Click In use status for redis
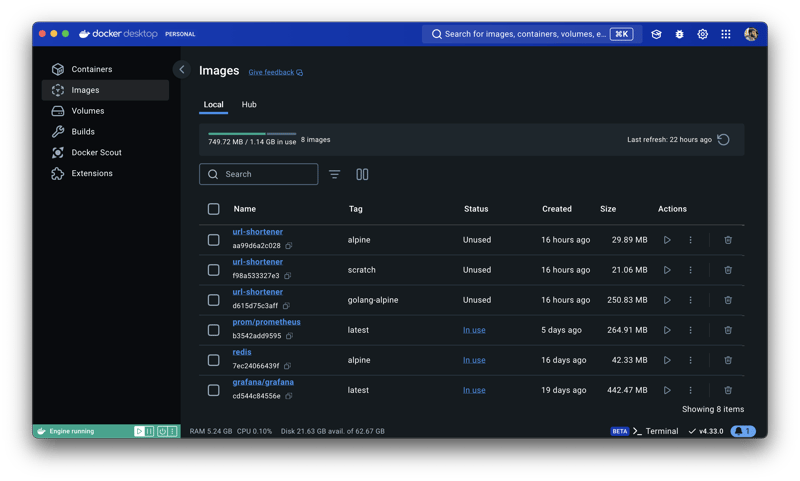 474,360
